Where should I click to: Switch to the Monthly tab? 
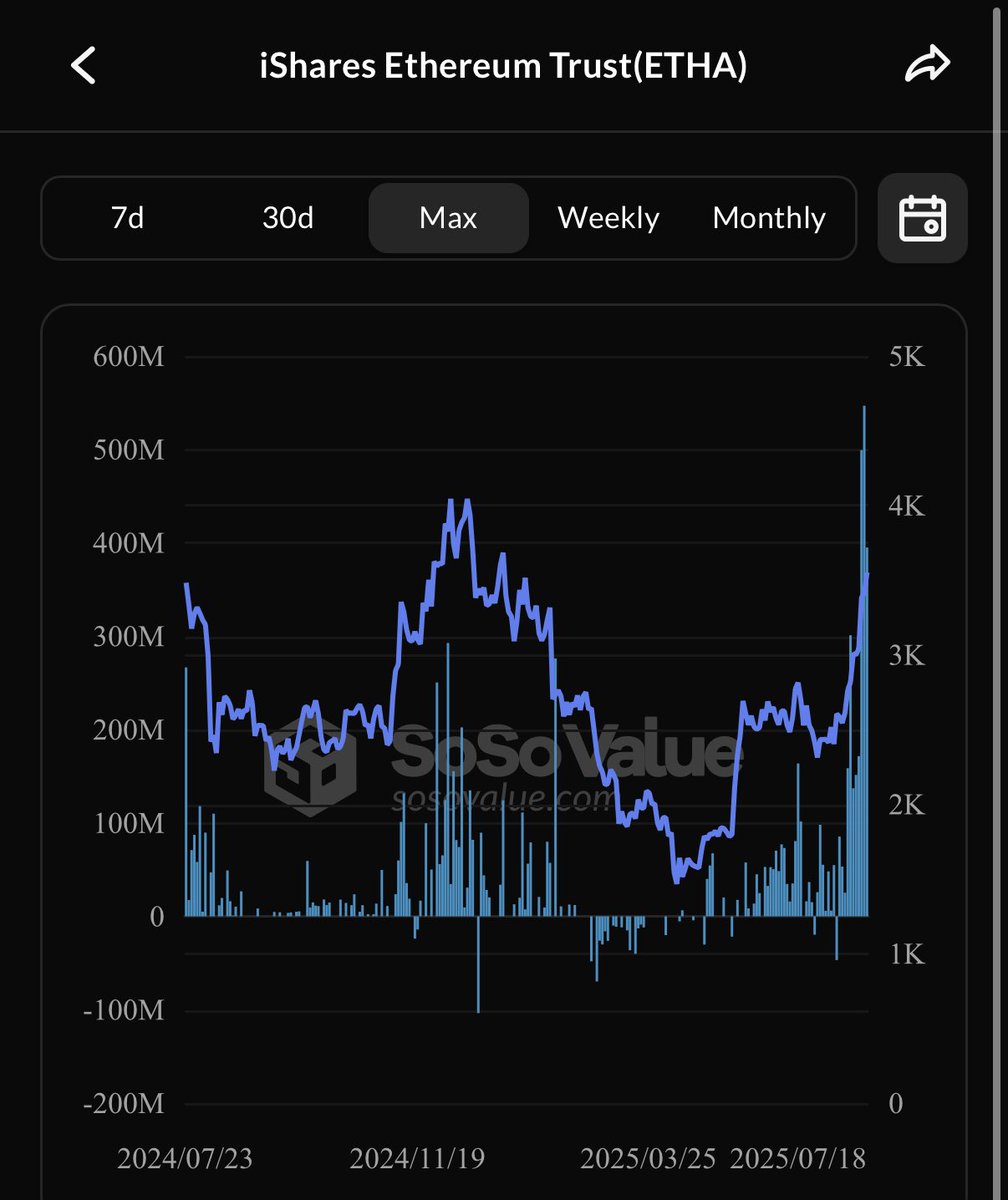tap(769, 218)
